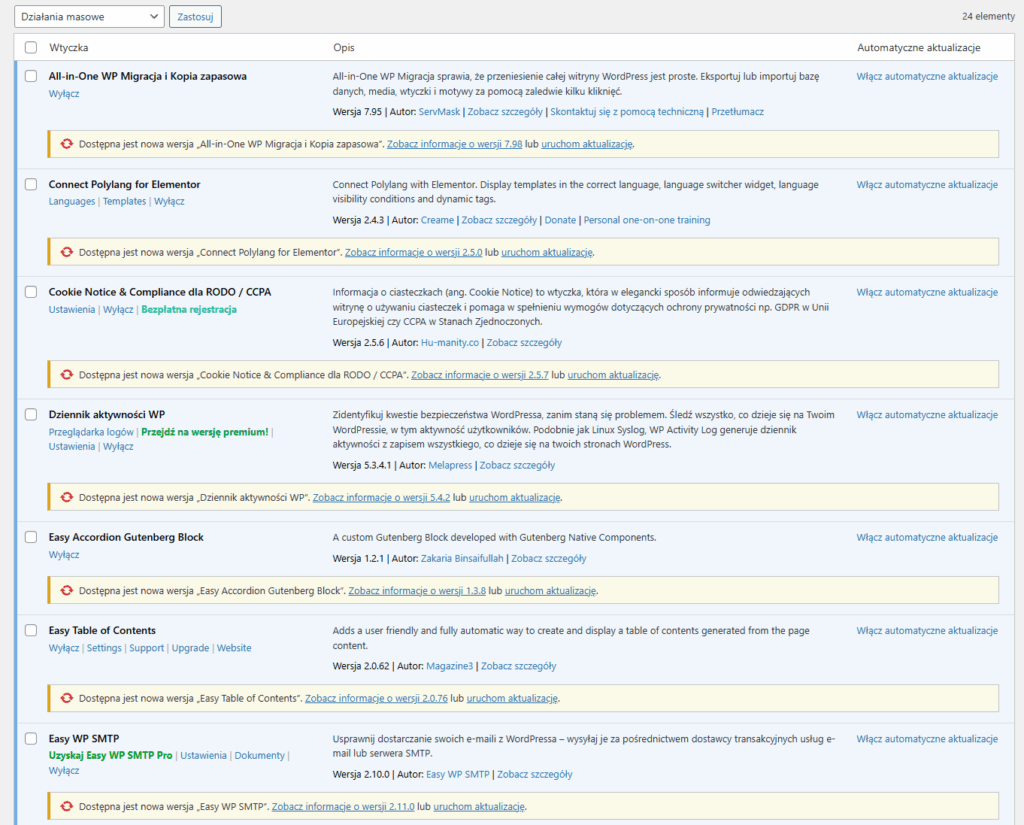This screenshot has height=825, width=1024.
Task: Click the update icon in Easy WP SMTP notice
Action: coord(66,806)
